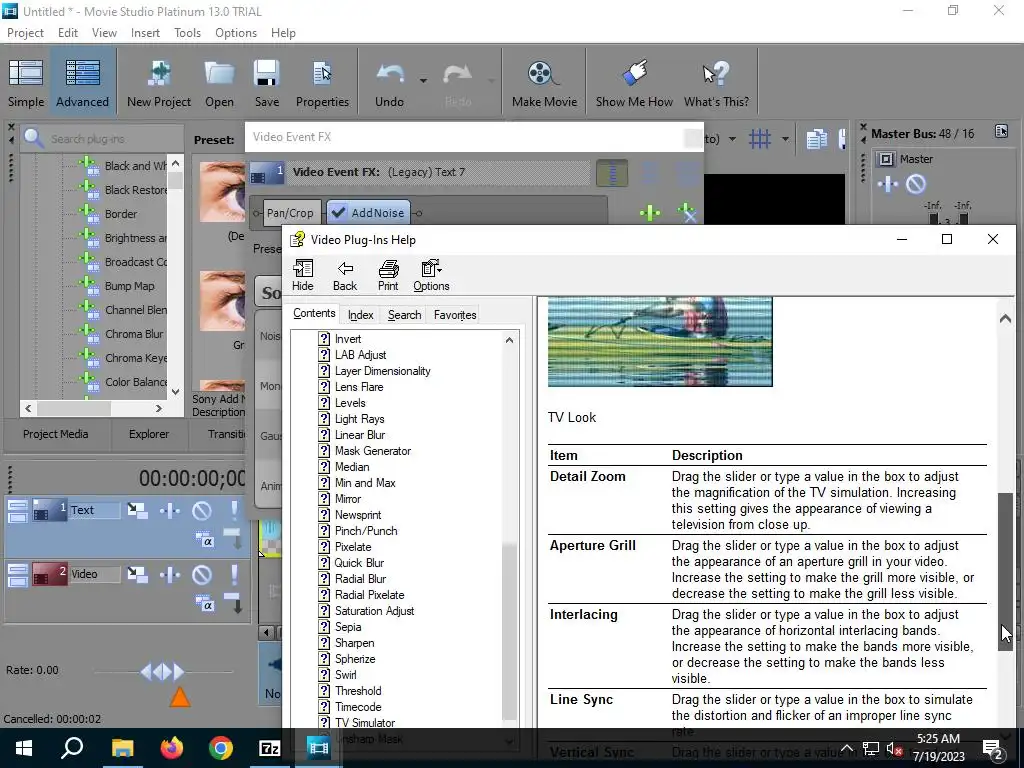Open the Explorer tab
Screen dimensions: 1024x768
coord(149,434)
